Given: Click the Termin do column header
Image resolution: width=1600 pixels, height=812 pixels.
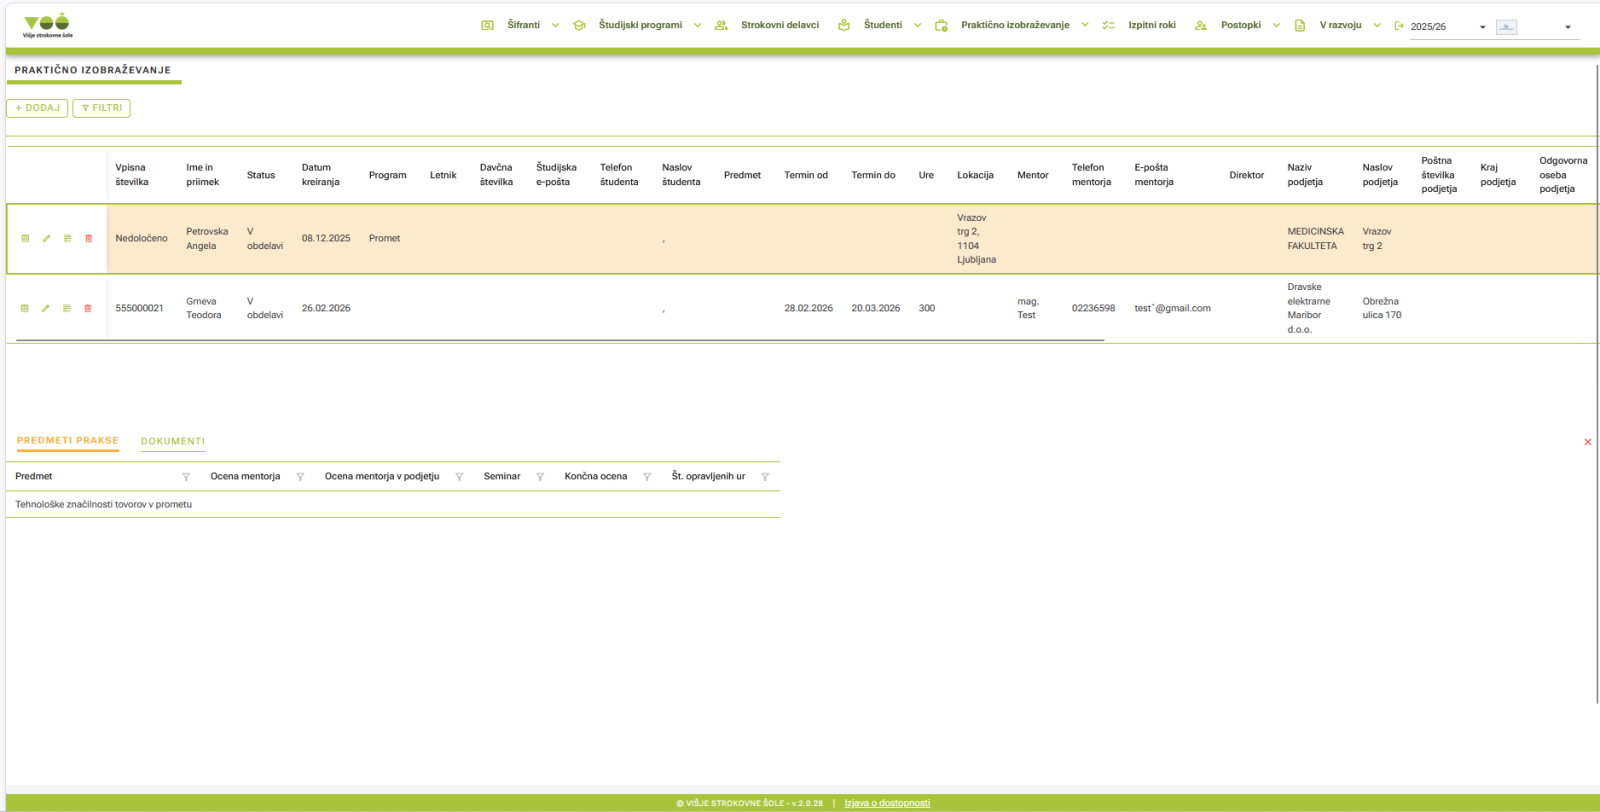Looking at the screenshot, I should click(x=873, y=175).
